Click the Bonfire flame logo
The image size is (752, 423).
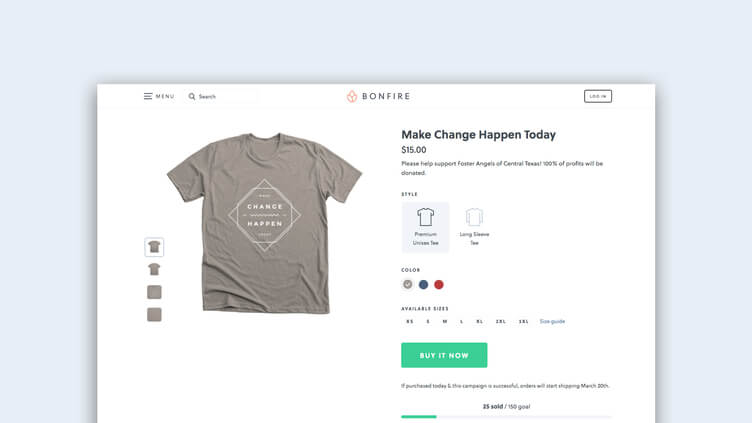click(352, 96)
